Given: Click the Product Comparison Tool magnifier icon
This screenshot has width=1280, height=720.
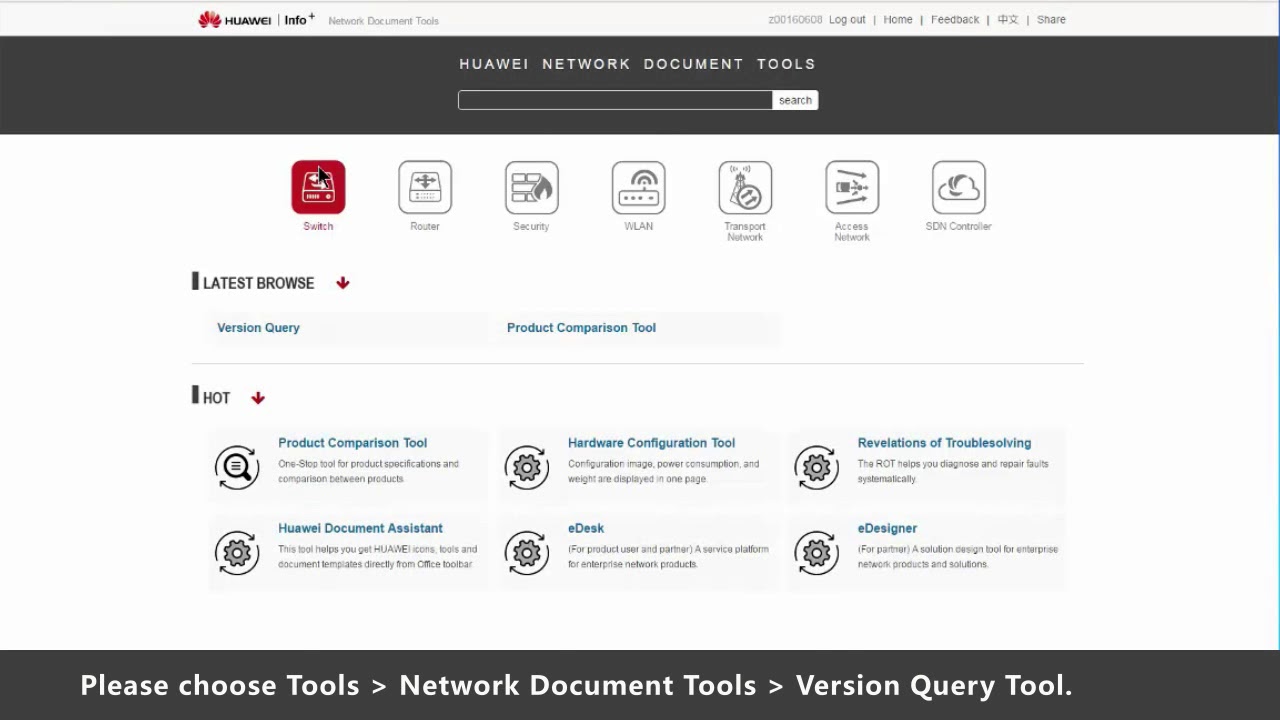Looking at the screenshot, I should tap(237, 467).
